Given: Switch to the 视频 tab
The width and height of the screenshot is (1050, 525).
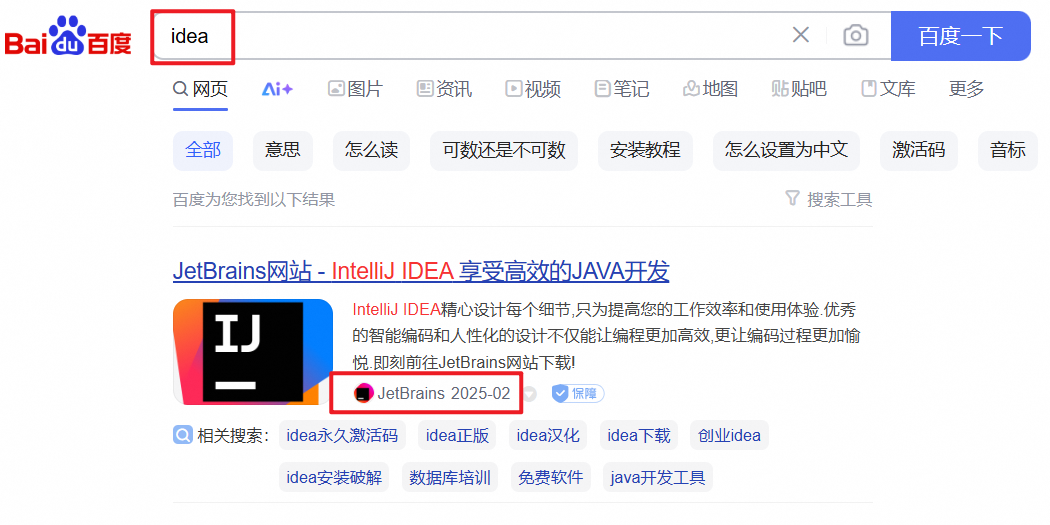Looking at the screenshot, I should pos(533,88).
